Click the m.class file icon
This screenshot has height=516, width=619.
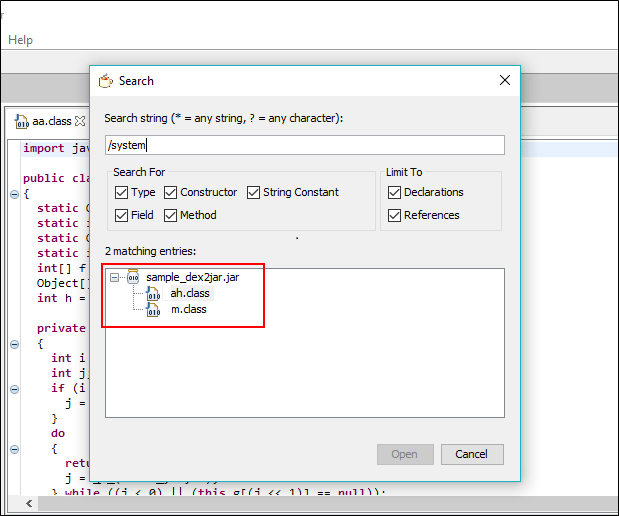(153, 310)
